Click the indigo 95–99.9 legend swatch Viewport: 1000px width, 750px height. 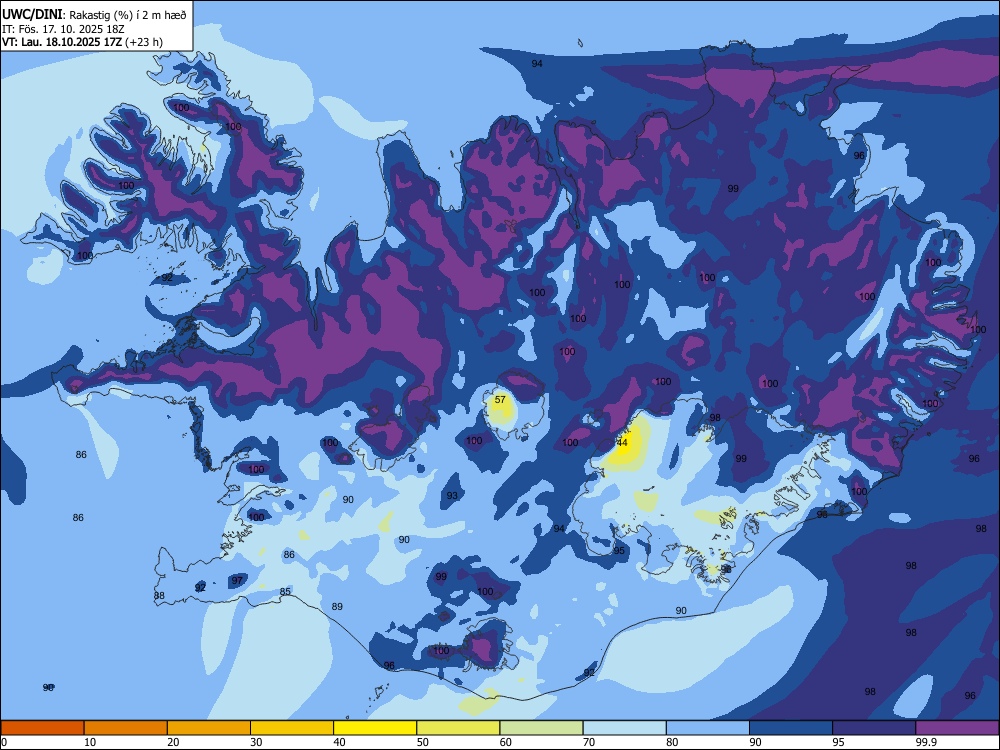[x=874, y=728]
